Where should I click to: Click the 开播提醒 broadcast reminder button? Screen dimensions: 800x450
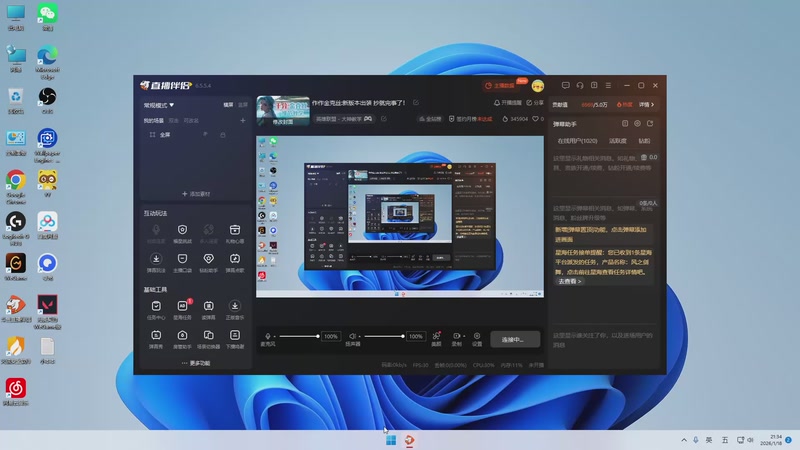508,103
